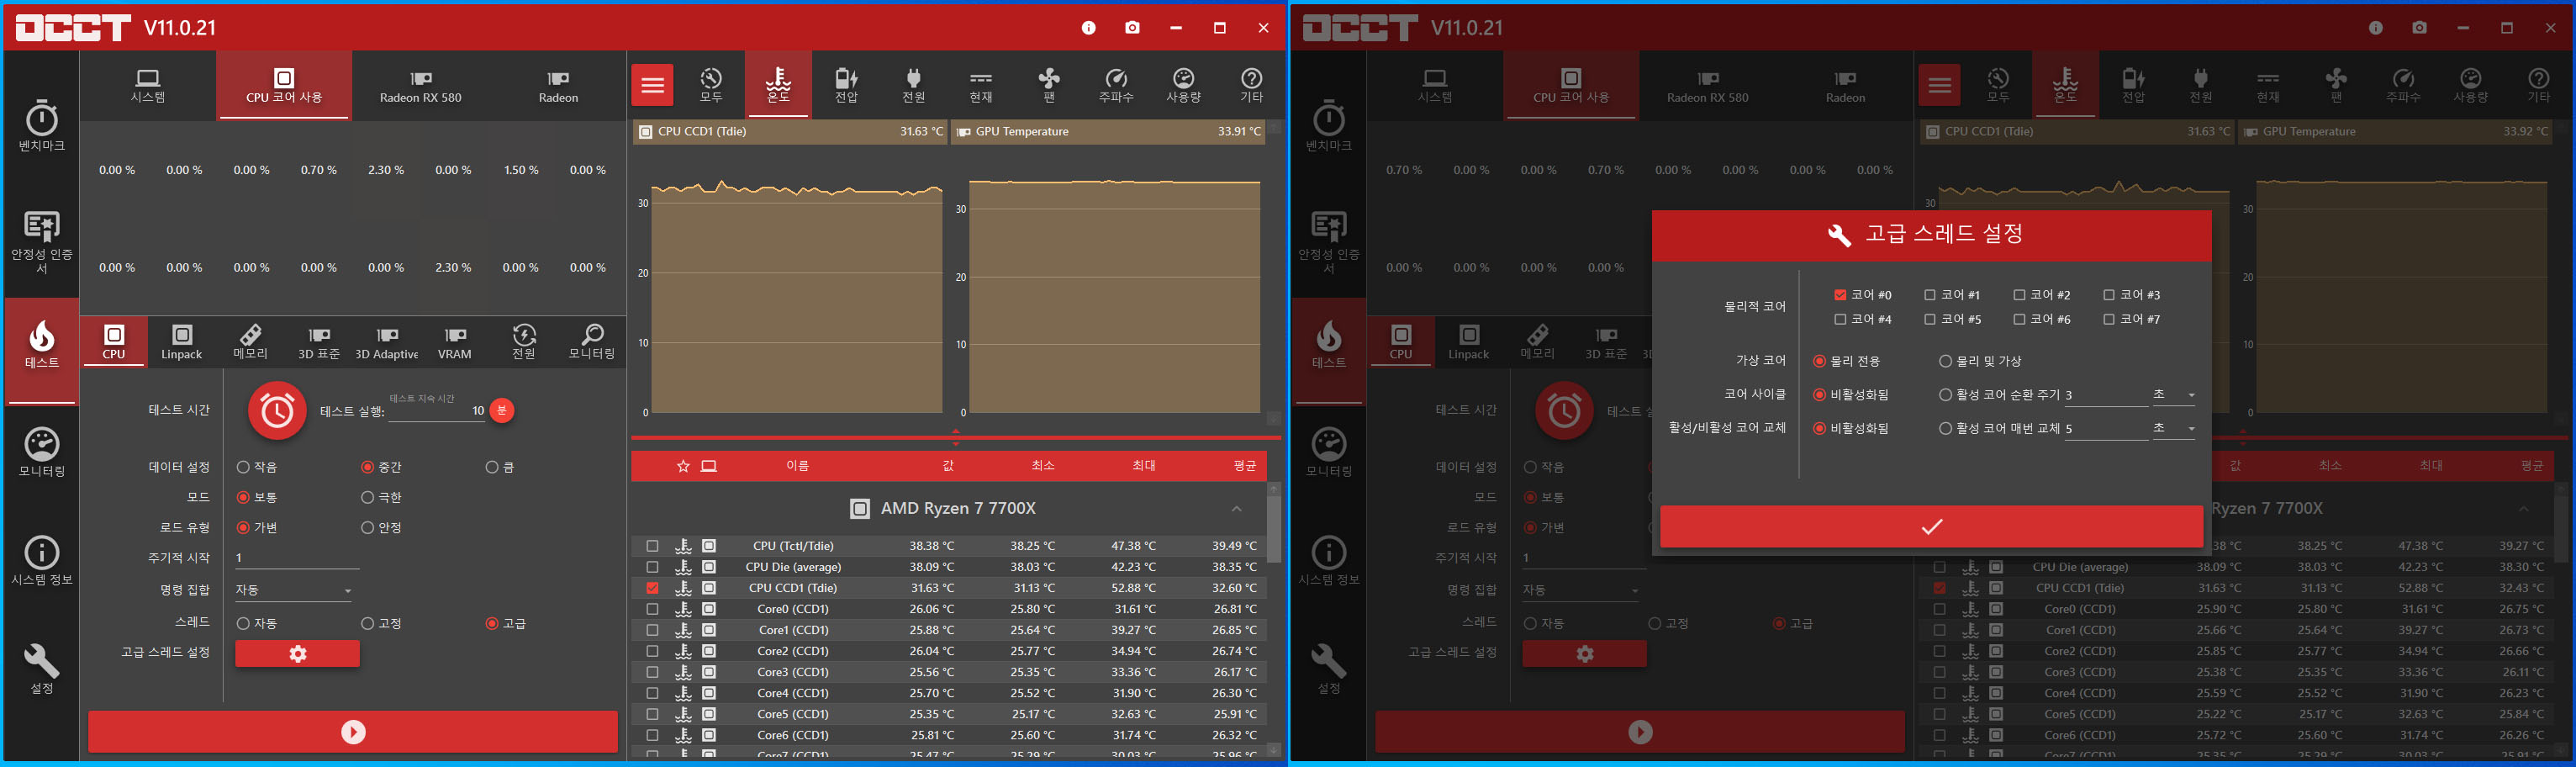
Task: Open Linpack test in left OCCT window
Action: click(182, 342)
